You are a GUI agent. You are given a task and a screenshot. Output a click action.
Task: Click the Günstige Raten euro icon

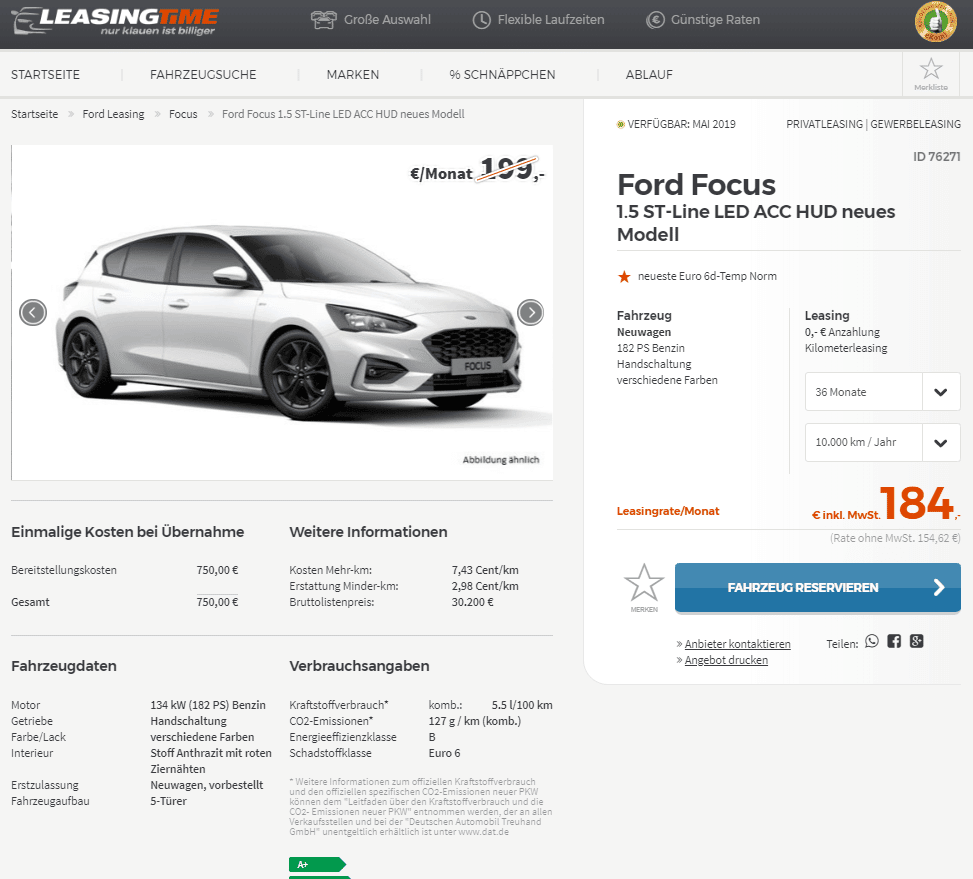coord(655,20)
